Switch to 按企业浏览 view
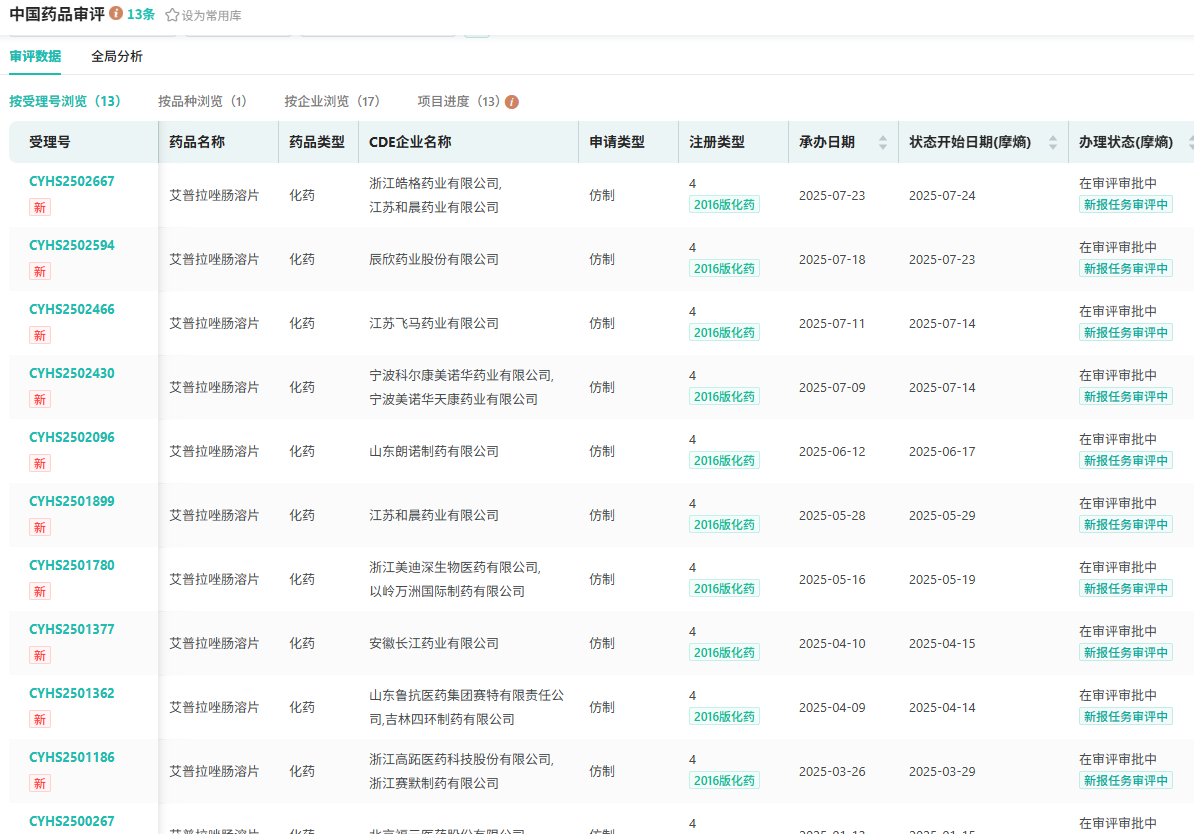1194x834 pixels. [332, 101]
